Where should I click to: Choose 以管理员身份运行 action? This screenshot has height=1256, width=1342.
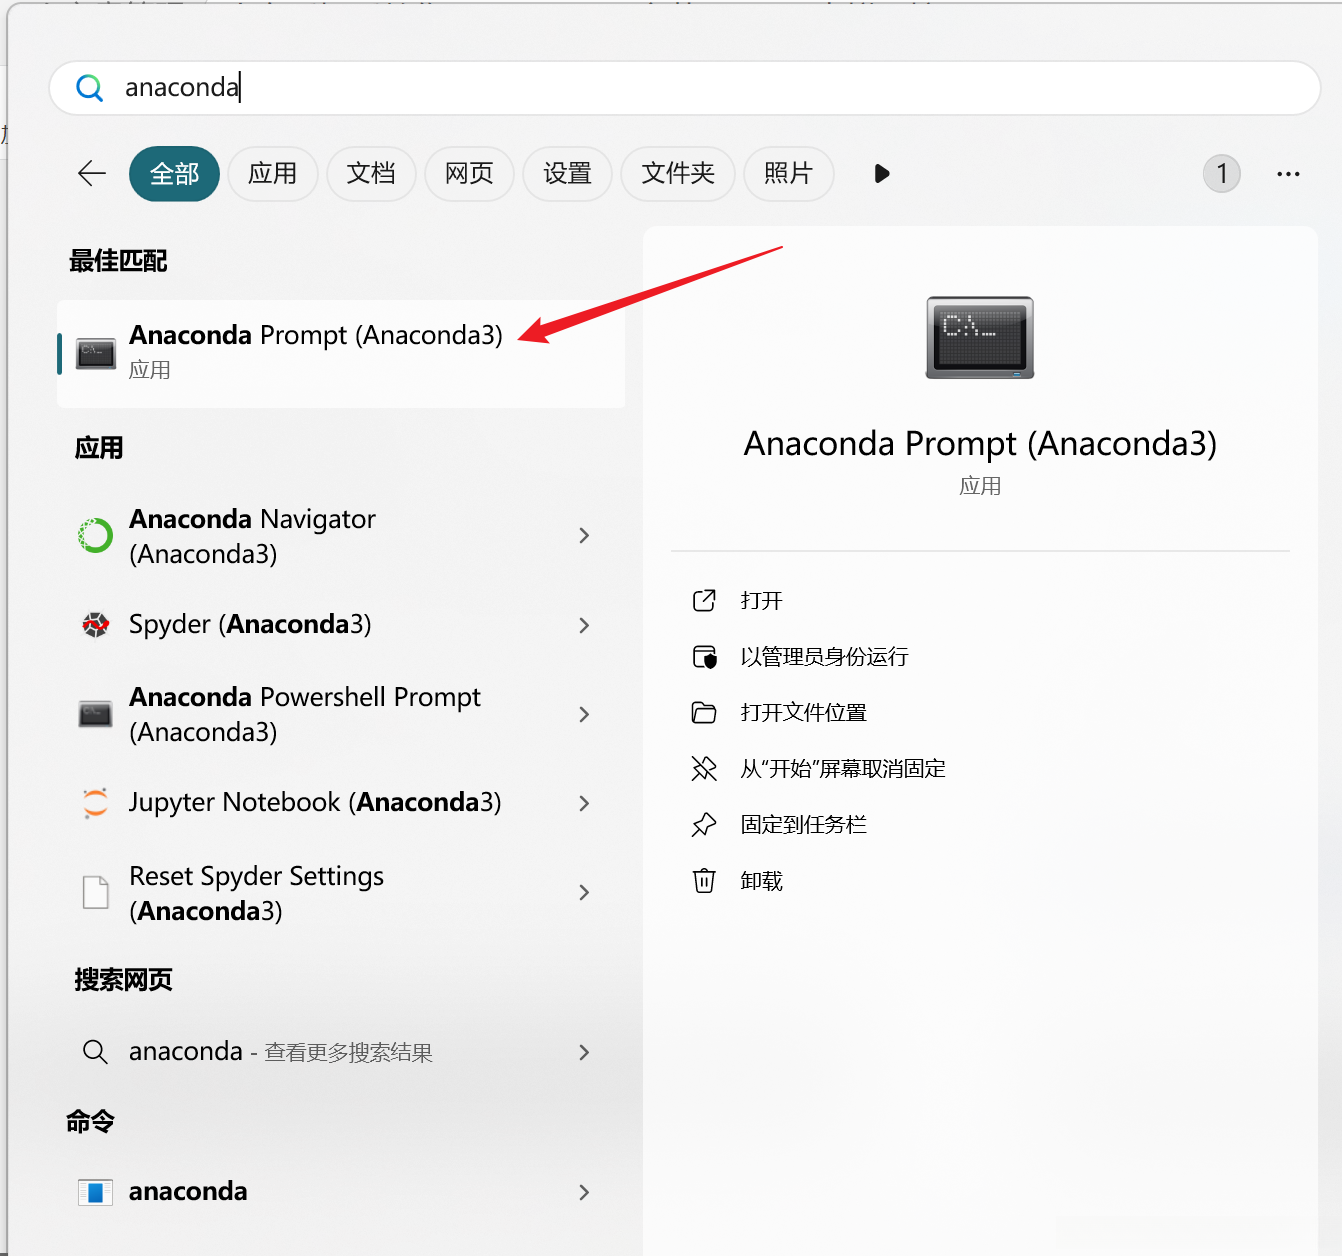(x=824, y=657)
